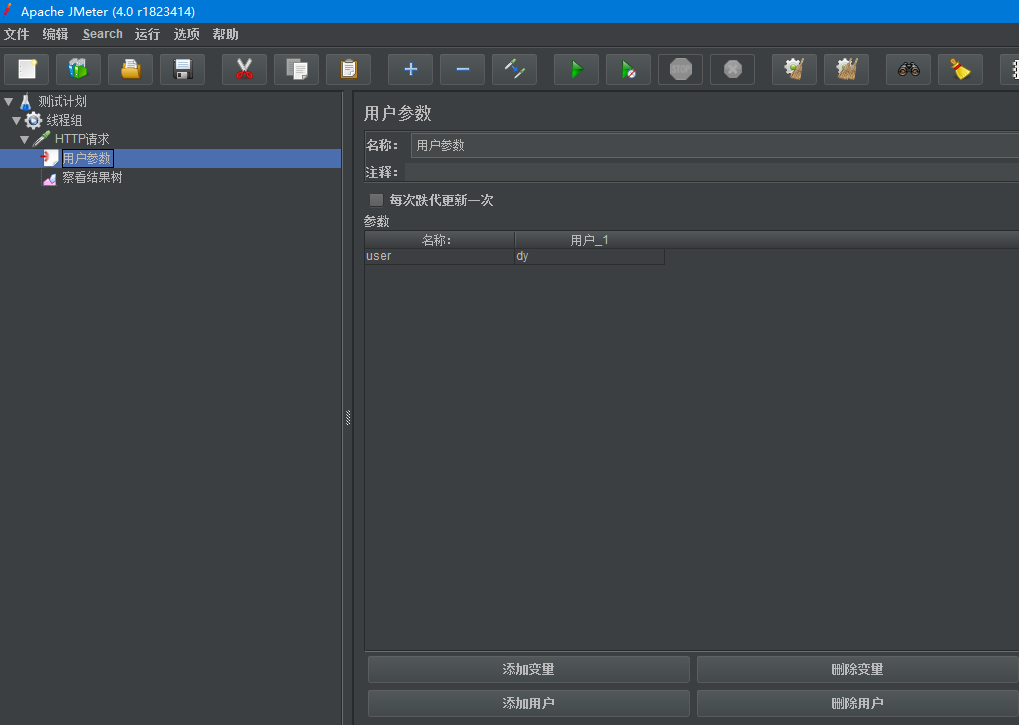This screenshot has height=725, width=1019.
Task: Click the Paste clipboard icon
Action: point(348,69)
